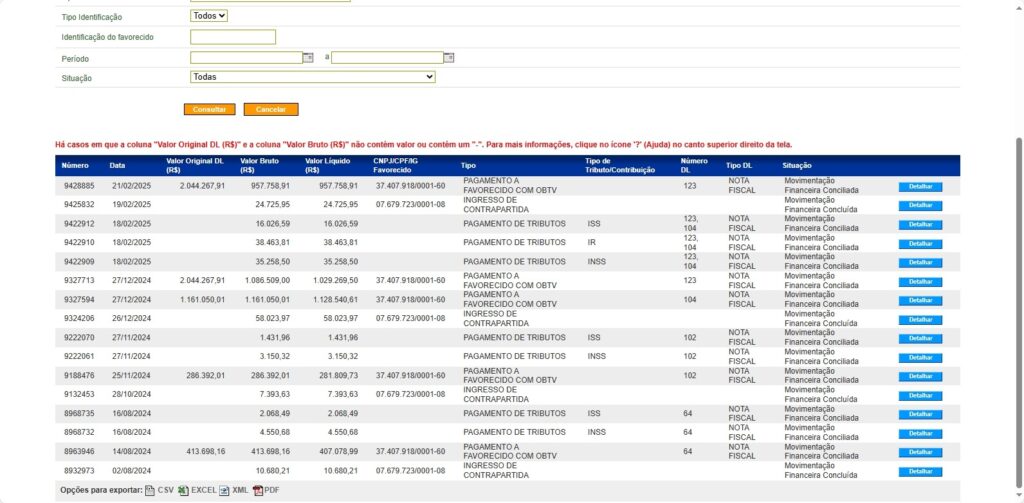
Task: Open the start date calendar picker
Action: (x=308, y=58)
